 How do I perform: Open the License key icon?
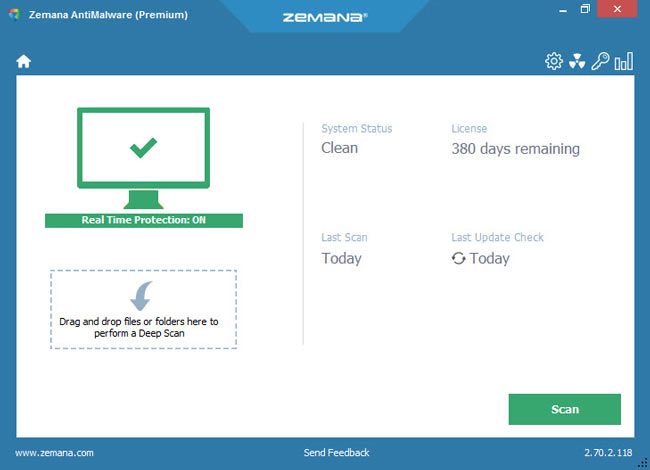click(600, 61)
